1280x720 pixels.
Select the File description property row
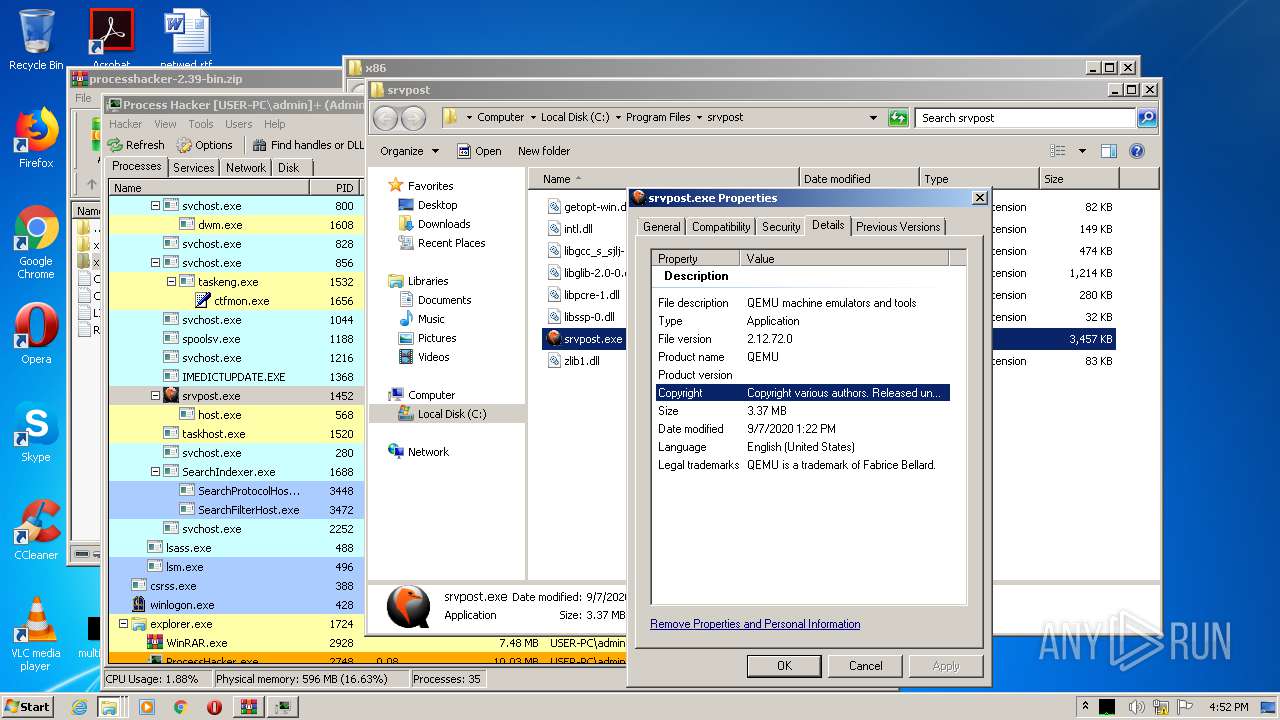(803, 303)
